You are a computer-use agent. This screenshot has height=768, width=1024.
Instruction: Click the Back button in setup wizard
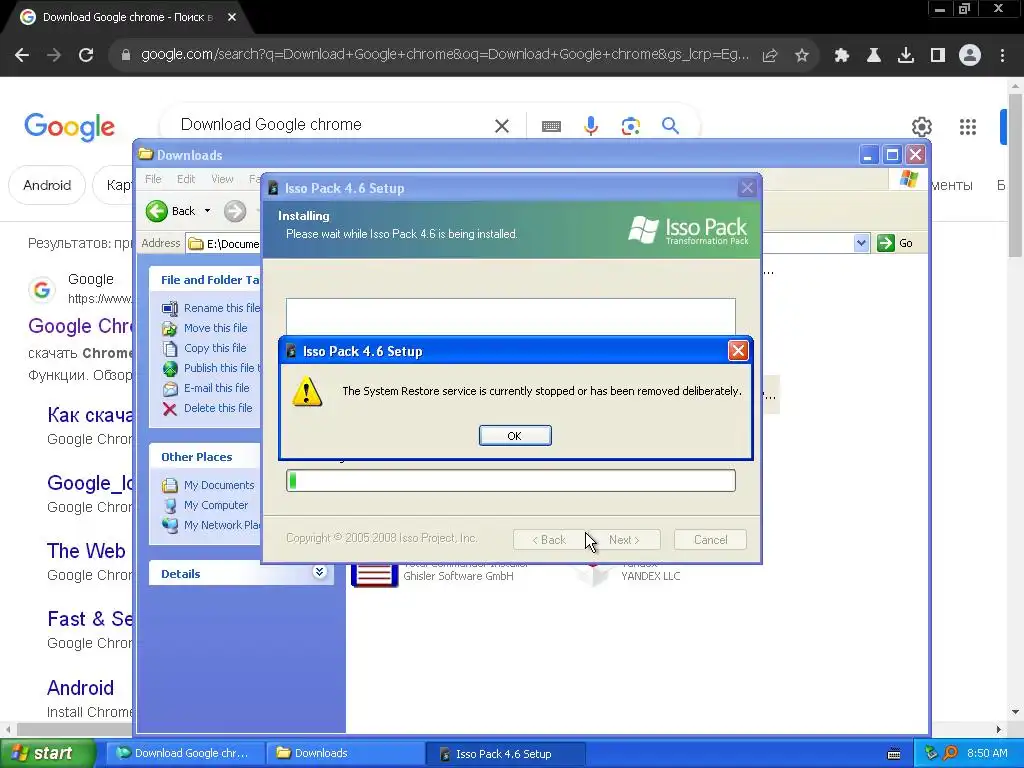pos(549,539)
